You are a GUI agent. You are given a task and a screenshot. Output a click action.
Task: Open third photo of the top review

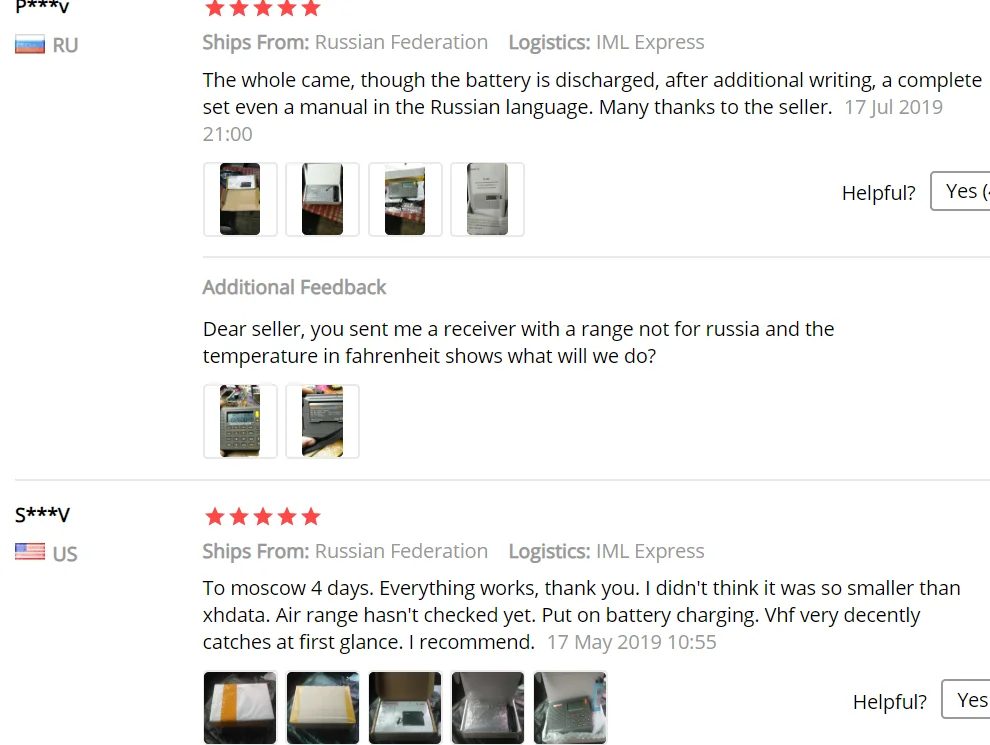pos(405,199)
